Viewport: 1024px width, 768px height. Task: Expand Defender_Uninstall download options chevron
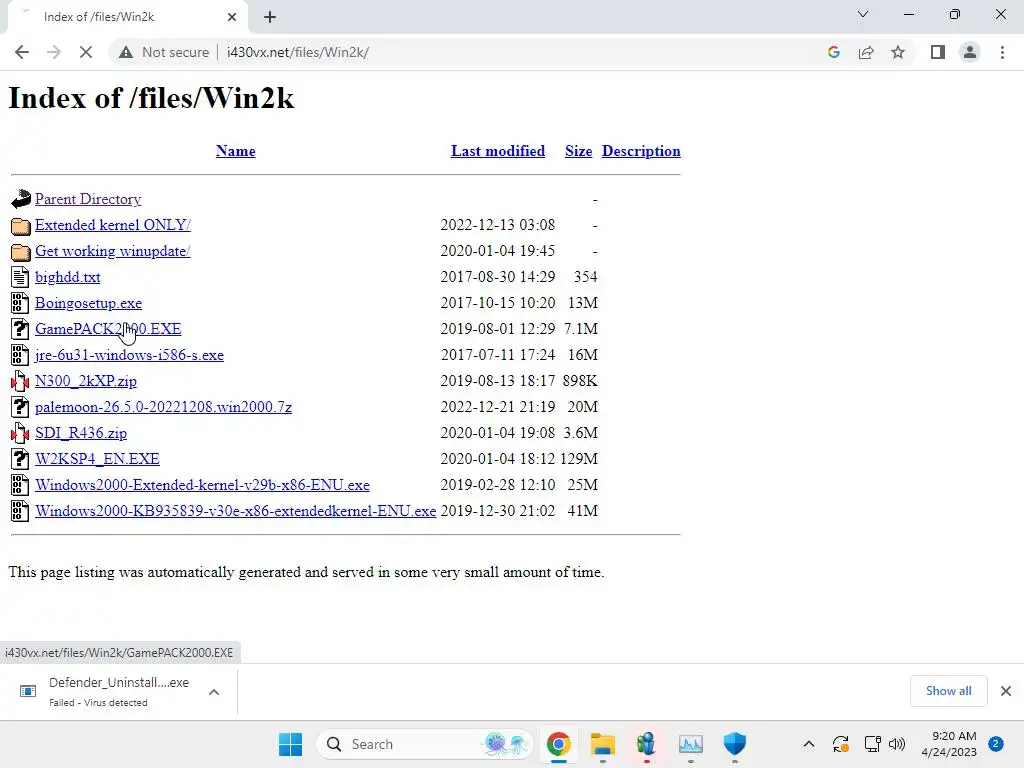(x=214, y=692)
